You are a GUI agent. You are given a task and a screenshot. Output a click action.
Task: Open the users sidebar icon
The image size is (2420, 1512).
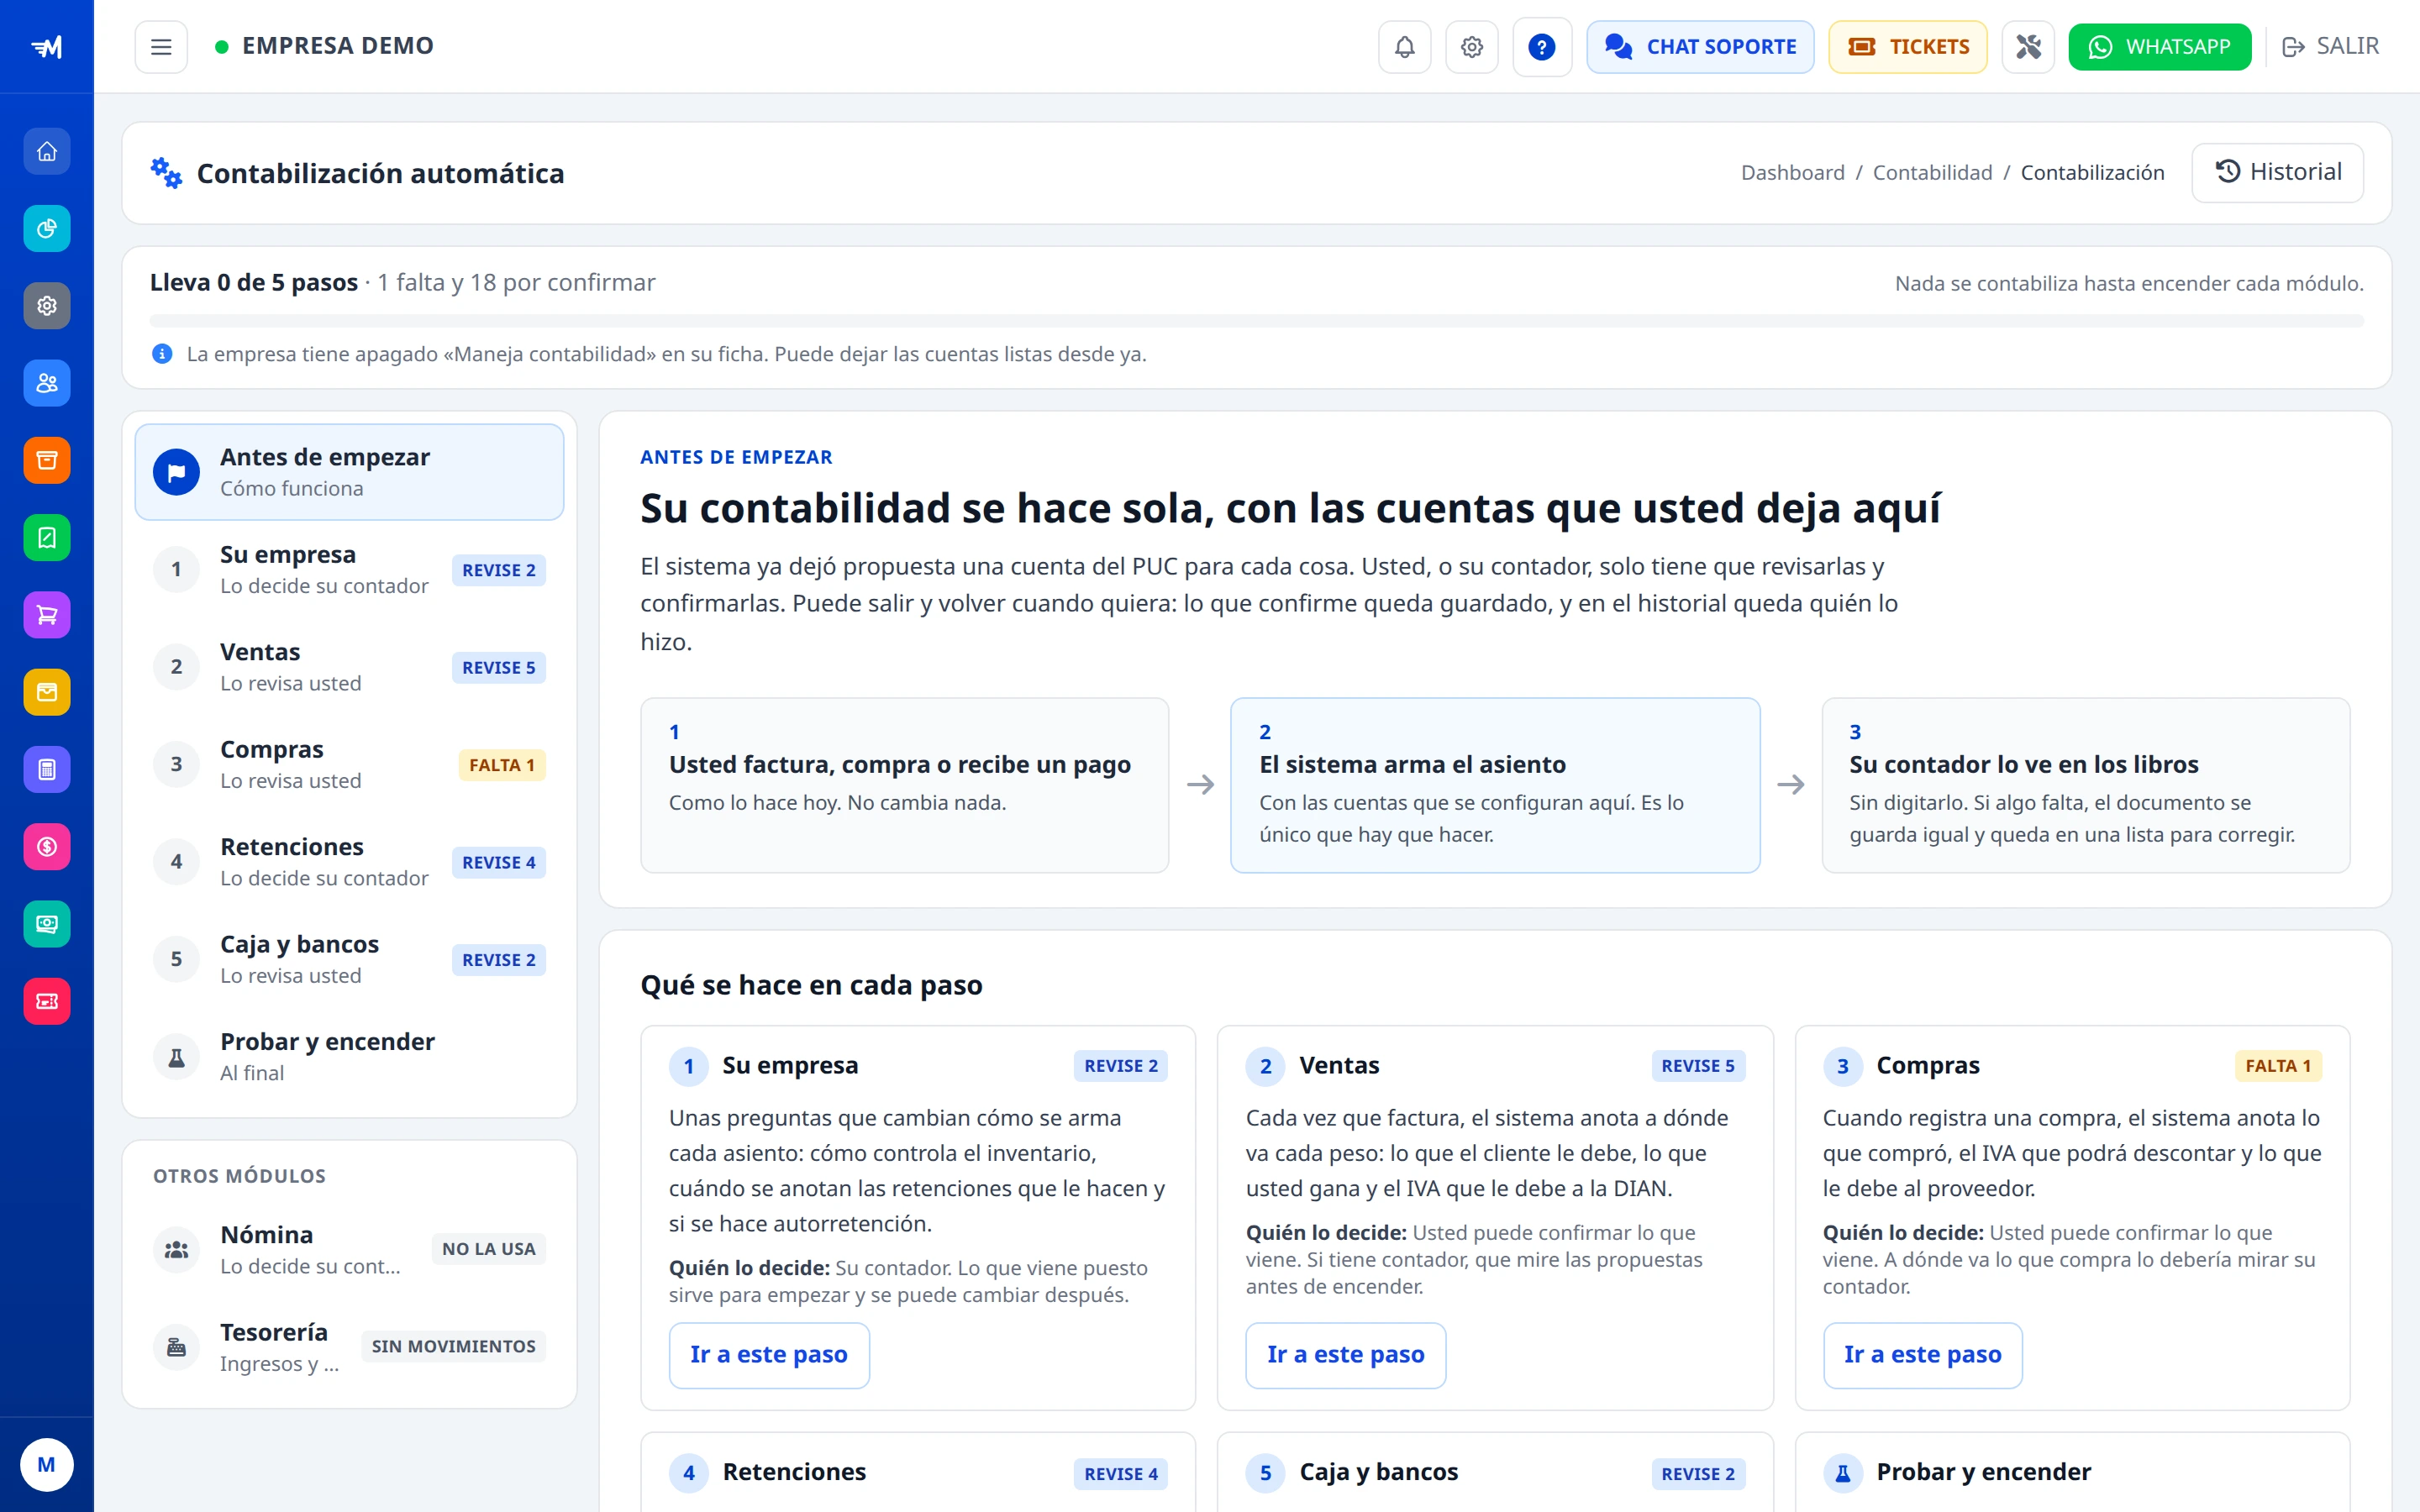click(47, 383)
